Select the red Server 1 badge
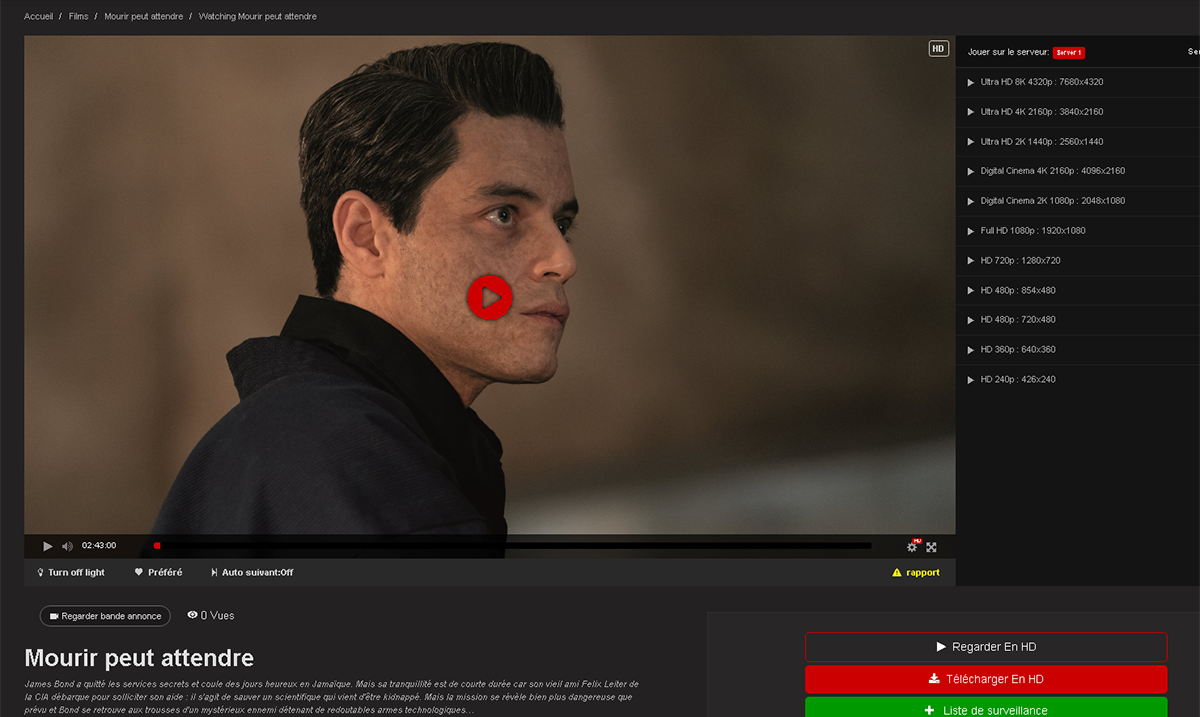 pyautogui.click(x=1068, y=52)
